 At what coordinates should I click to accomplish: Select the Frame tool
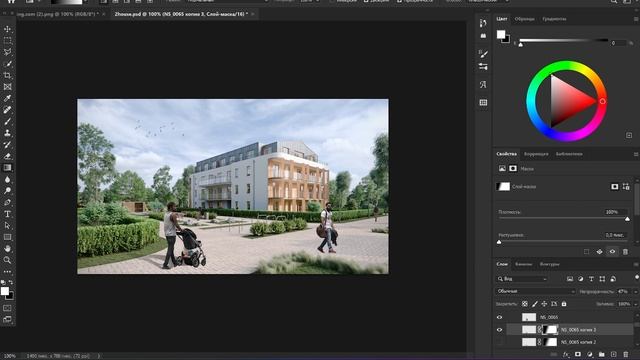[x=7, y=87]
